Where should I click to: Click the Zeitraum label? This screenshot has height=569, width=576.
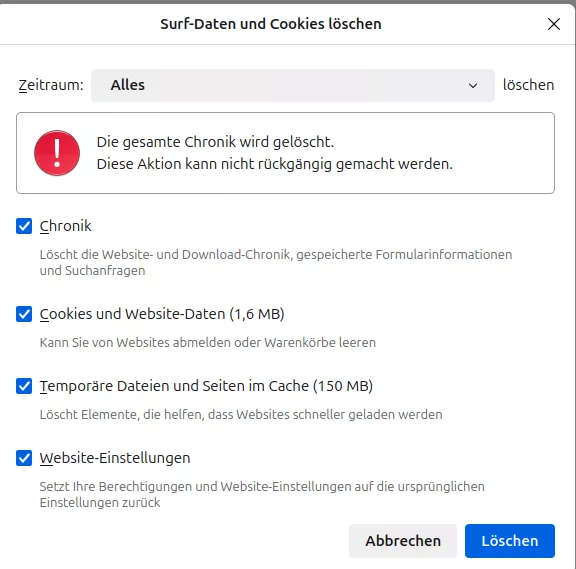51,85
